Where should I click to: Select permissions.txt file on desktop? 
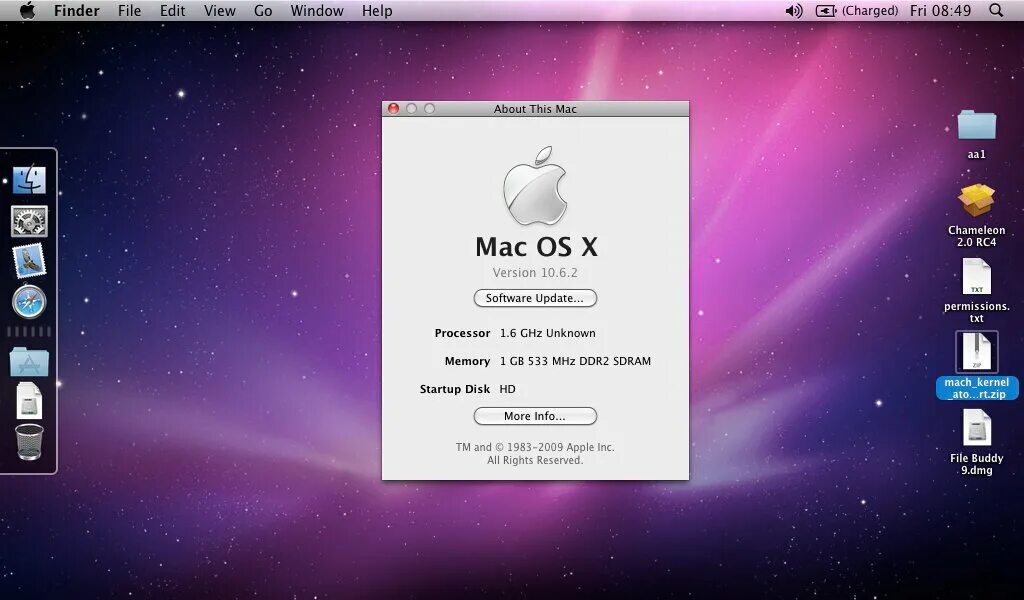[x=976, y=276]
